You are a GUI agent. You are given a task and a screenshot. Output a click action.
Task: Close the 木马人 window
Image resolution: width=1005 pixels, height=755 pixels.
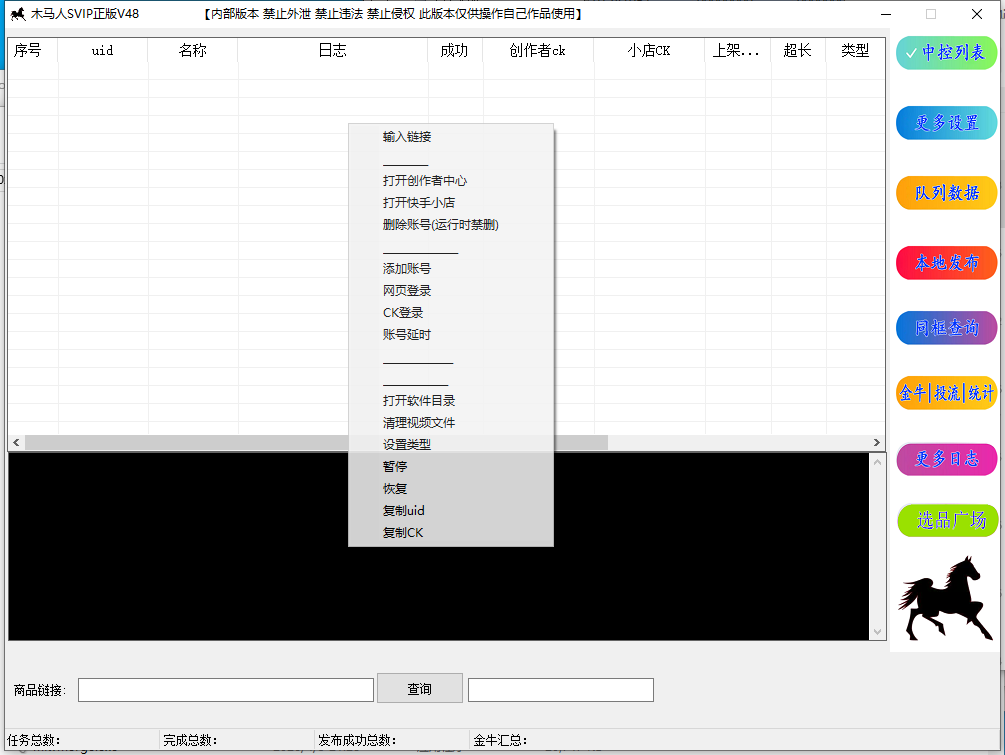pos(977,14)
